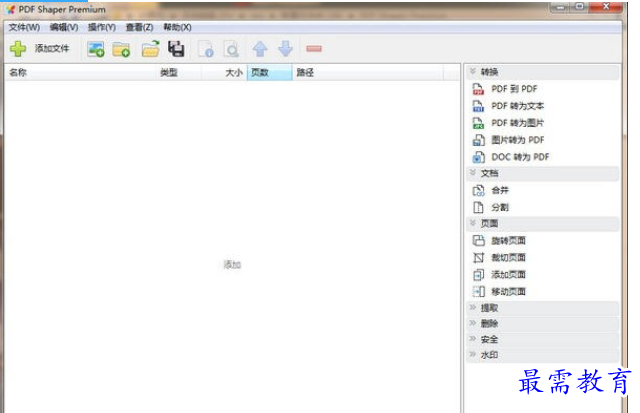The image size is (640, 413).
Task: Select the 图片转为 PDF text link
Action: point(518,140)
